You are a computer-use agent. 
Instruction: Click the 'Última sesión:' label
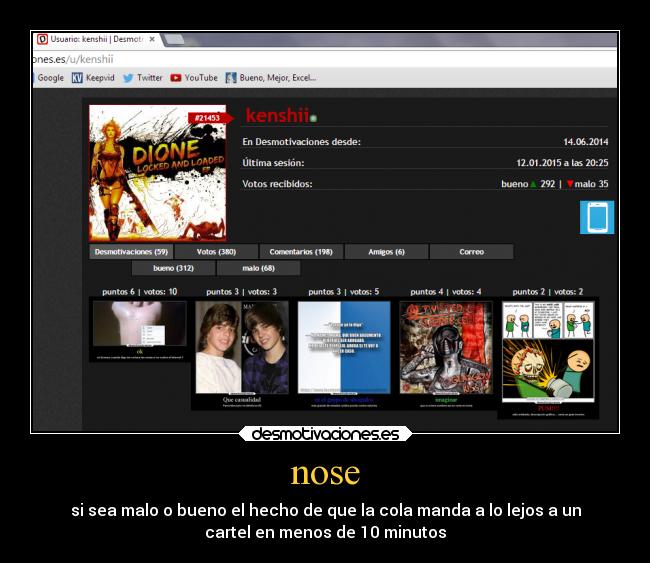click(273, 163)
